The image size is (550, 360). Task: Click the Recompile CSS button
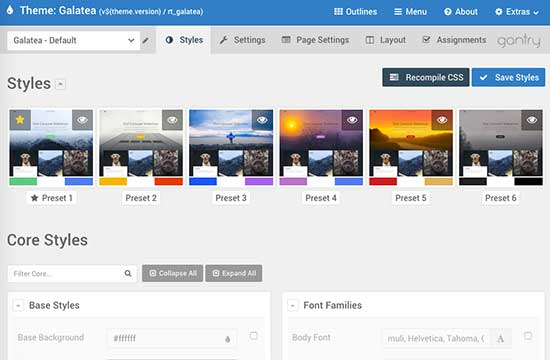[426, 77]
